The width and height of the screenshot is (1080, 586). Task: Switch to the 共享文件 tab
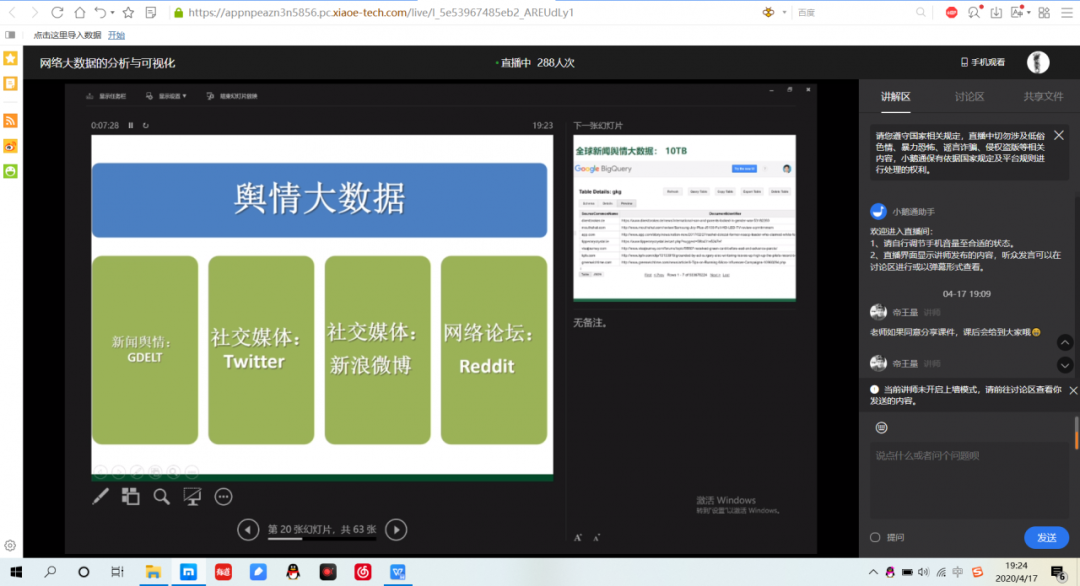[1043, 97]
